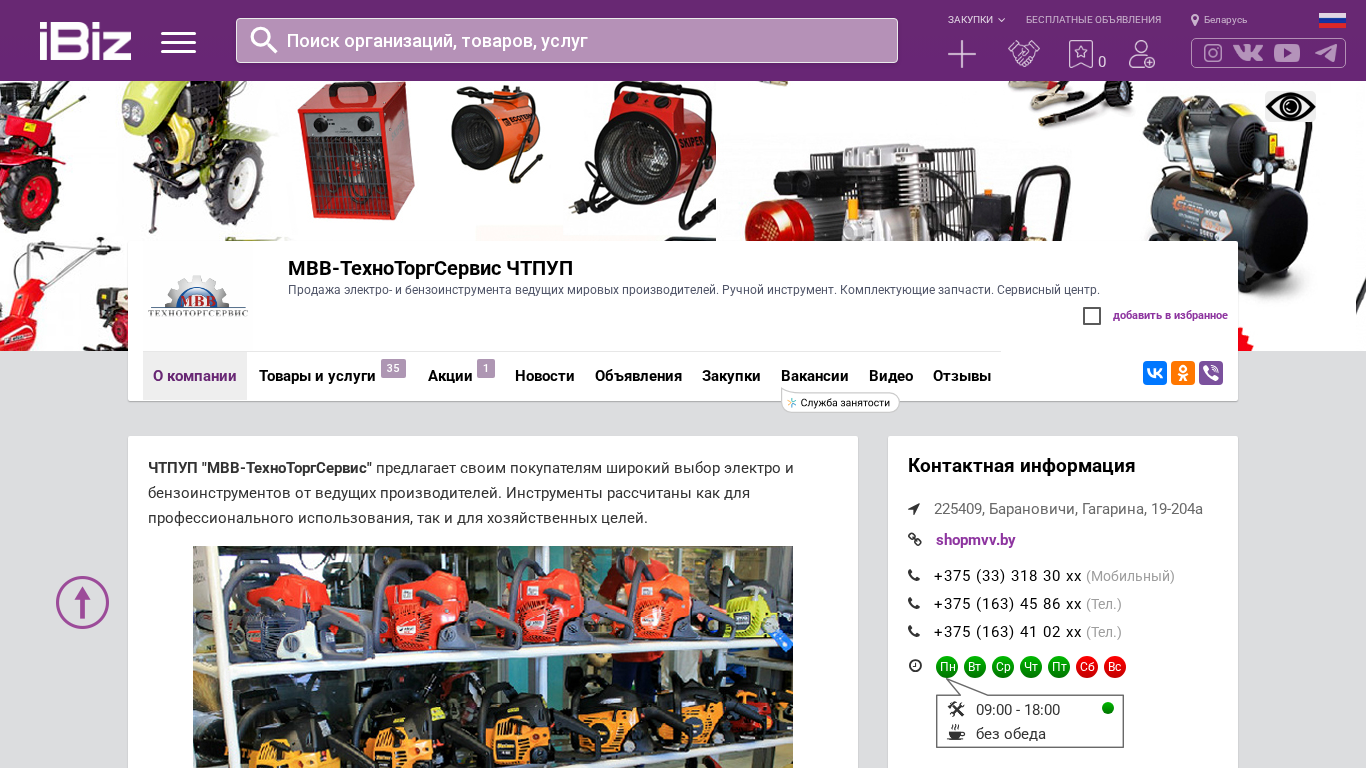Focus the organization search field
This screenshot has height=768, width=1366.
(567, 41)
